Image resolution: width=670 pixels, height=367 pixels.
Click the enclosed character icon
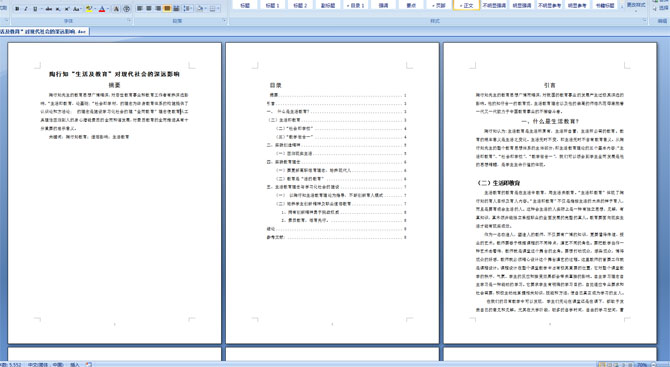(x=126, y=9)
